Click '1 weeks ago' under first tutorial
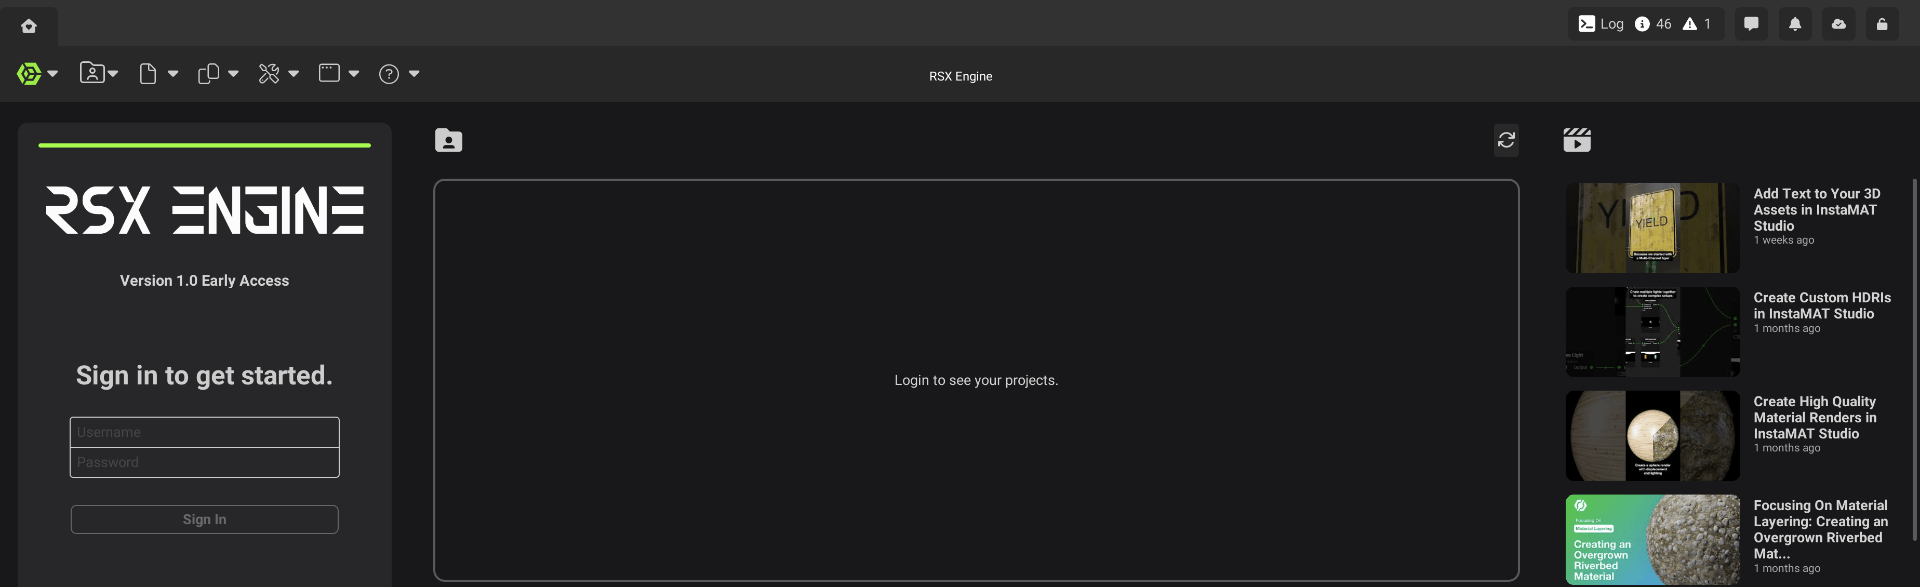 click(1783, 240)
